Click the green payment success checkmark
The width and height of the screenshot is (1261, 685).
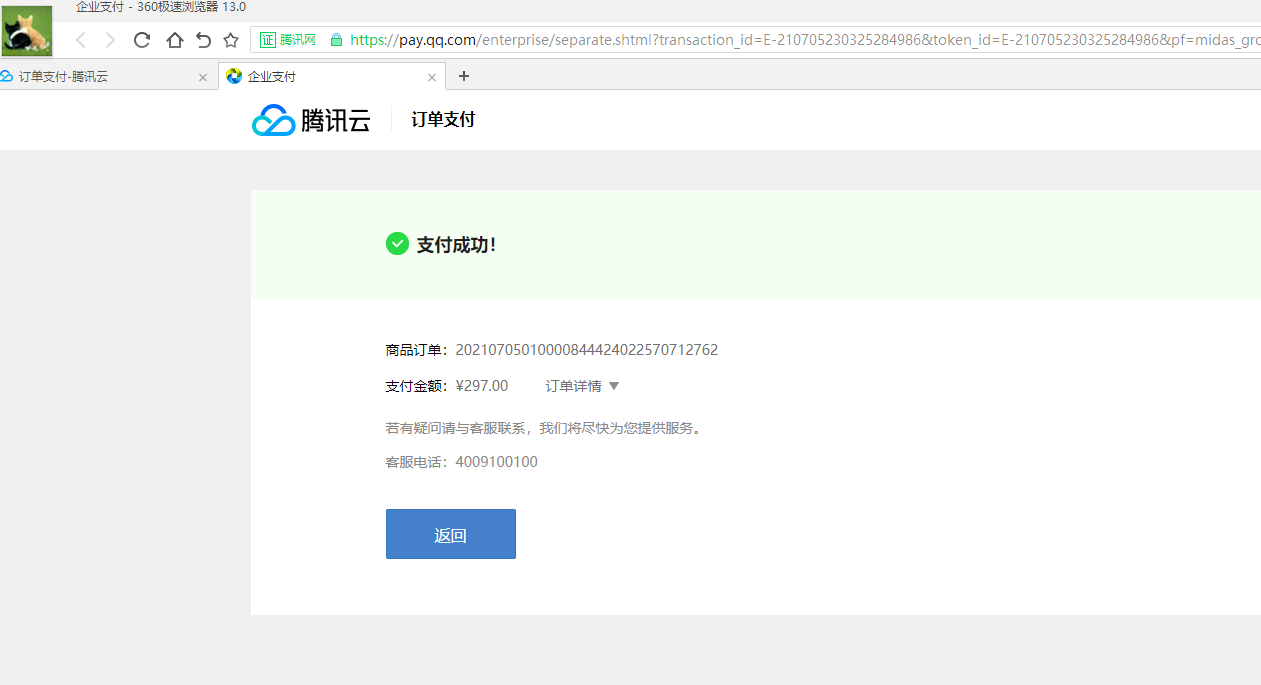(x=397, y=244)
